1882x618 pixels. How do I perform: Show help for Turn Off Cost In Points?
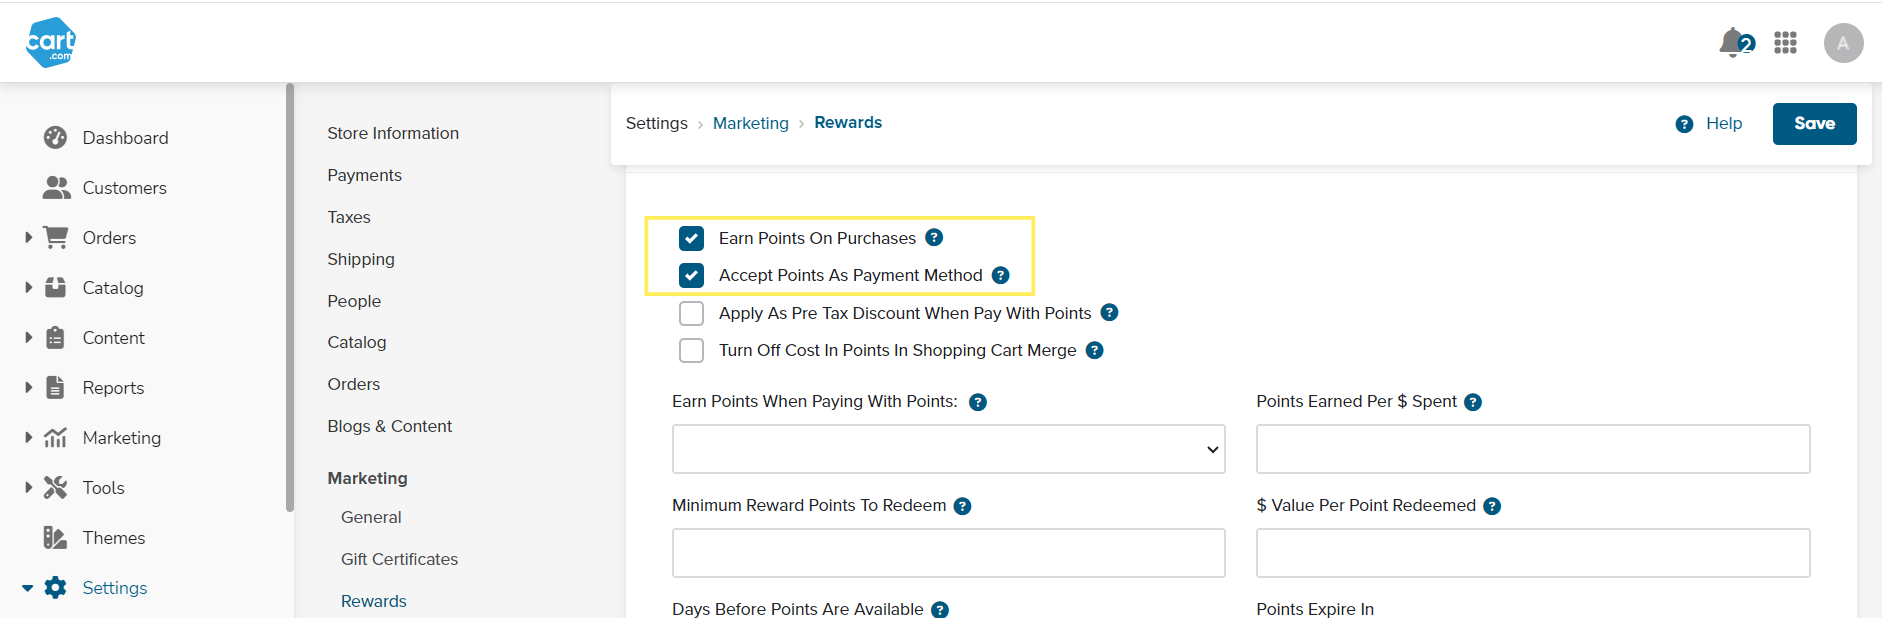[1094, 350]
